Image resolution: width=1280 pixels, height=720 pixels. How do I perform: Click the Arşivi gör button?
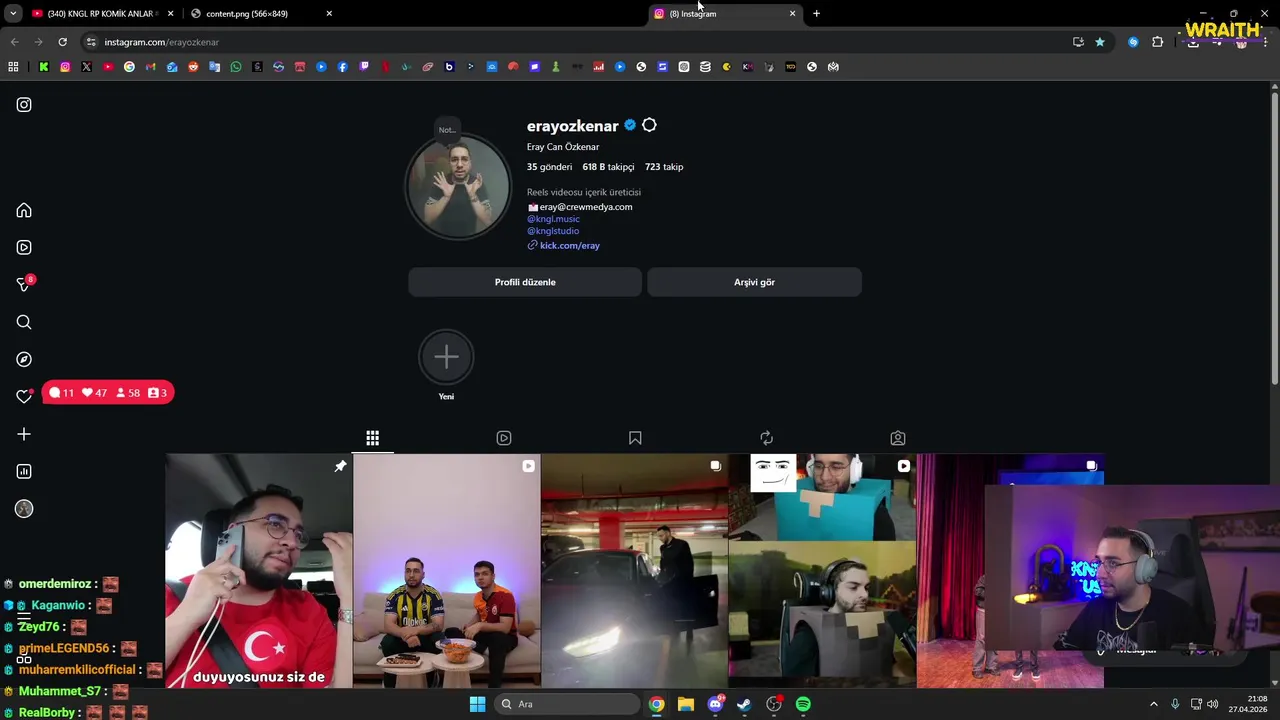754,282
